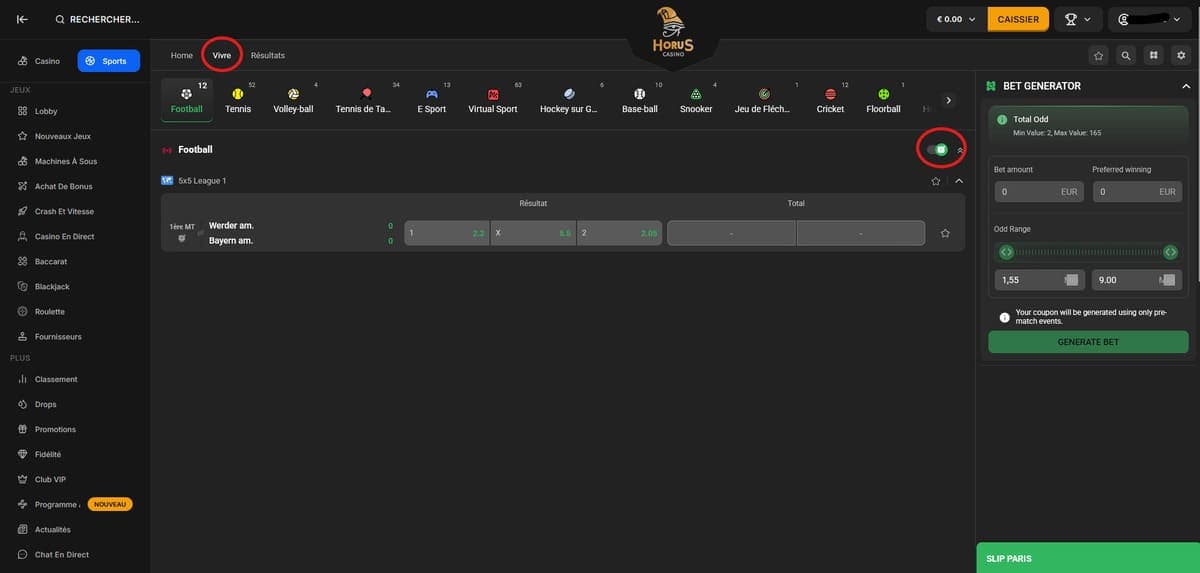Open Fournisseurs in the sidebar
The image size is (1200, 573).
(58, 336)
